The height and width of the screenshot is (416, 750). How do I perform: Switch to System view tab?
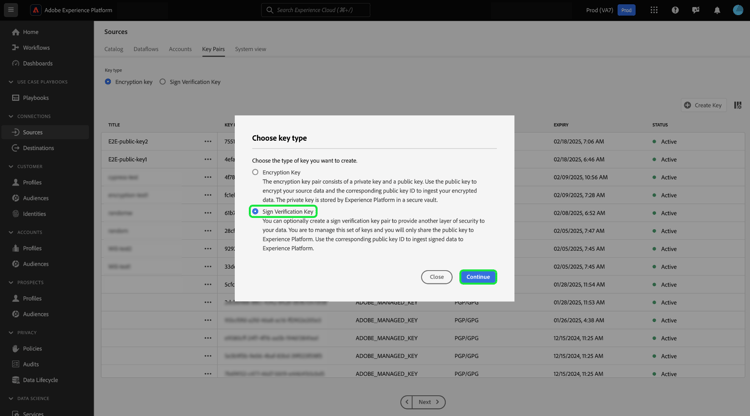pyautogui.click(x=250, y=49)
